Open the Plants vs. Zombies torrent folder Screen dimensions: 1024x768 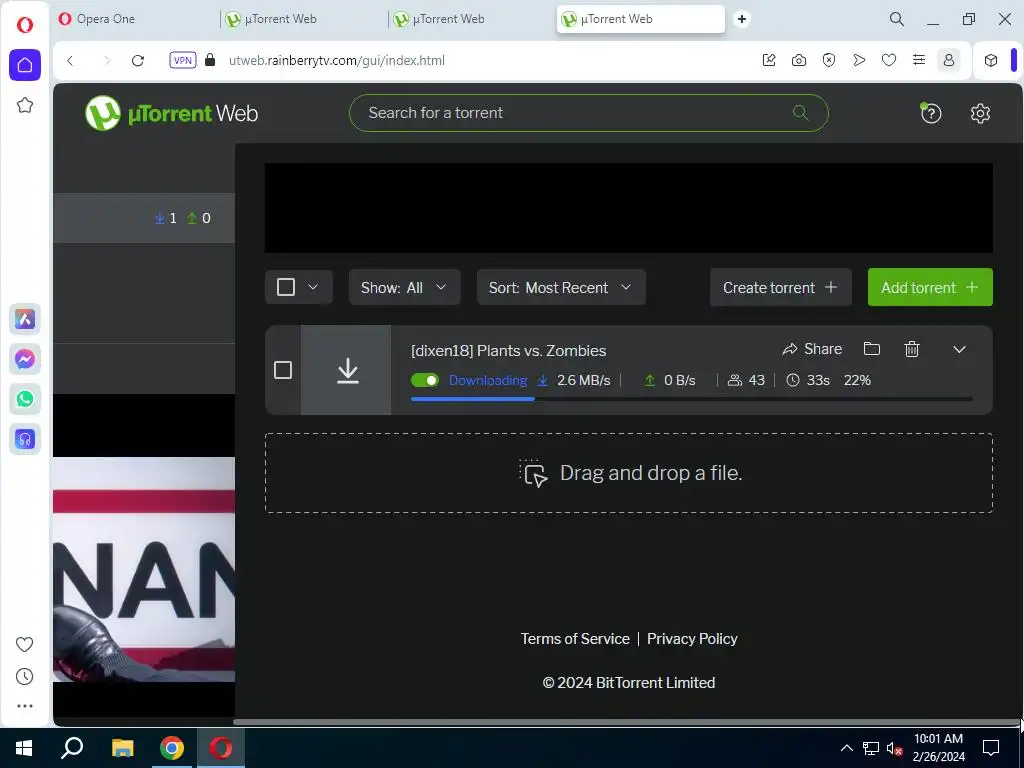[x=871, y=349]
